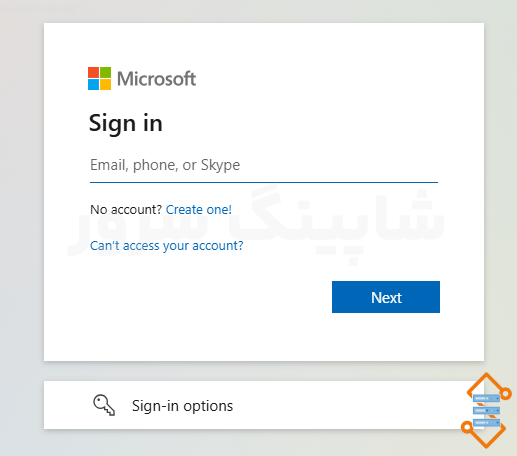Open the Sign-in options panel
517x456 pixels.
pyautogui.click(x=264, y=405)
